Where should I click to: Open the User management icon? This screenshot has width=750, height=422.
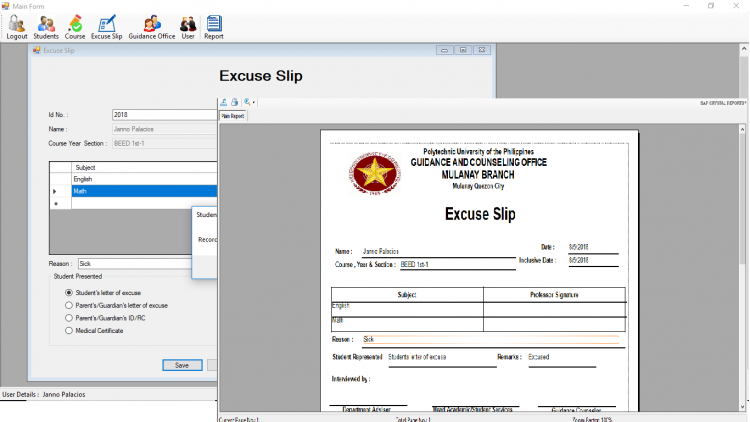coord(188,27)
